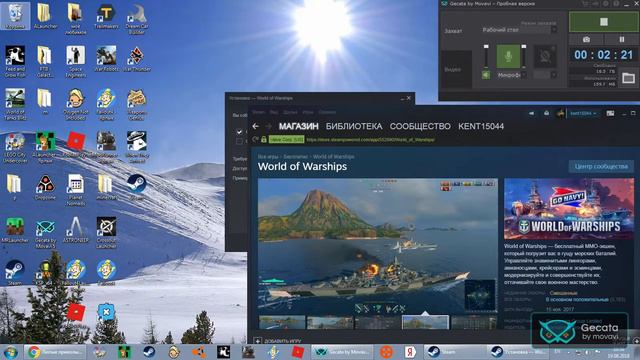The image size is (640, 360).
Task: Adjust the system sound volume slider in Gecata
Action: pyautogui.click(x=486, y=56)
